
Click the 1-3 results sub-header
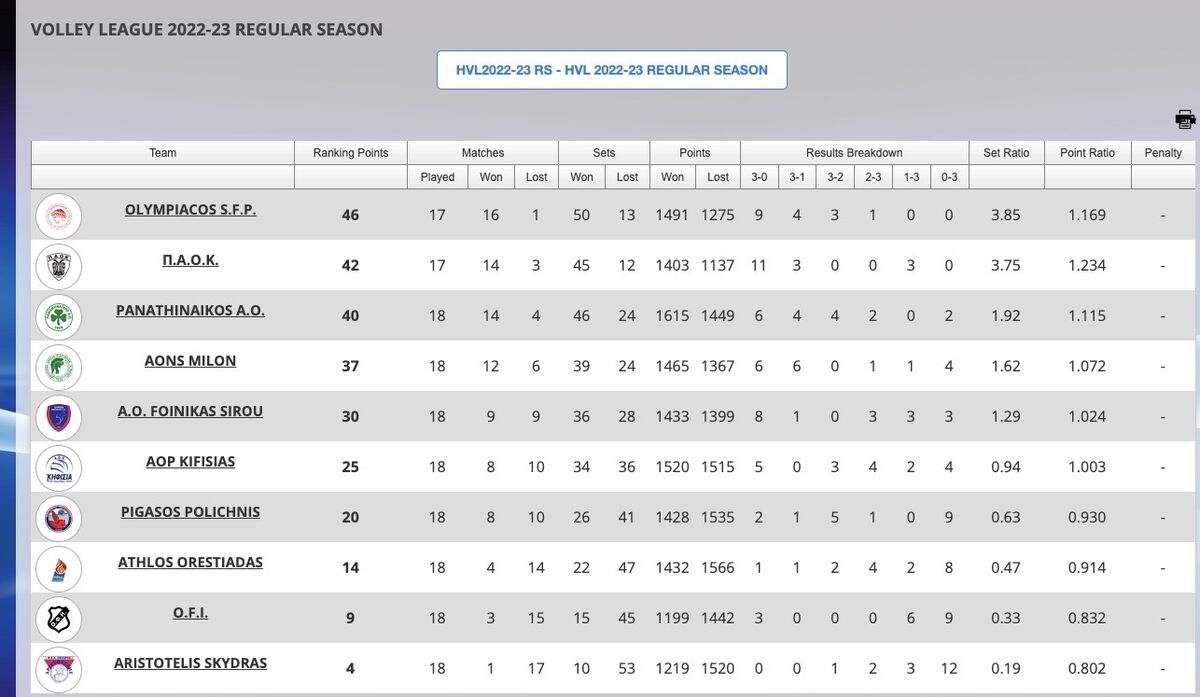pos(911,177)
